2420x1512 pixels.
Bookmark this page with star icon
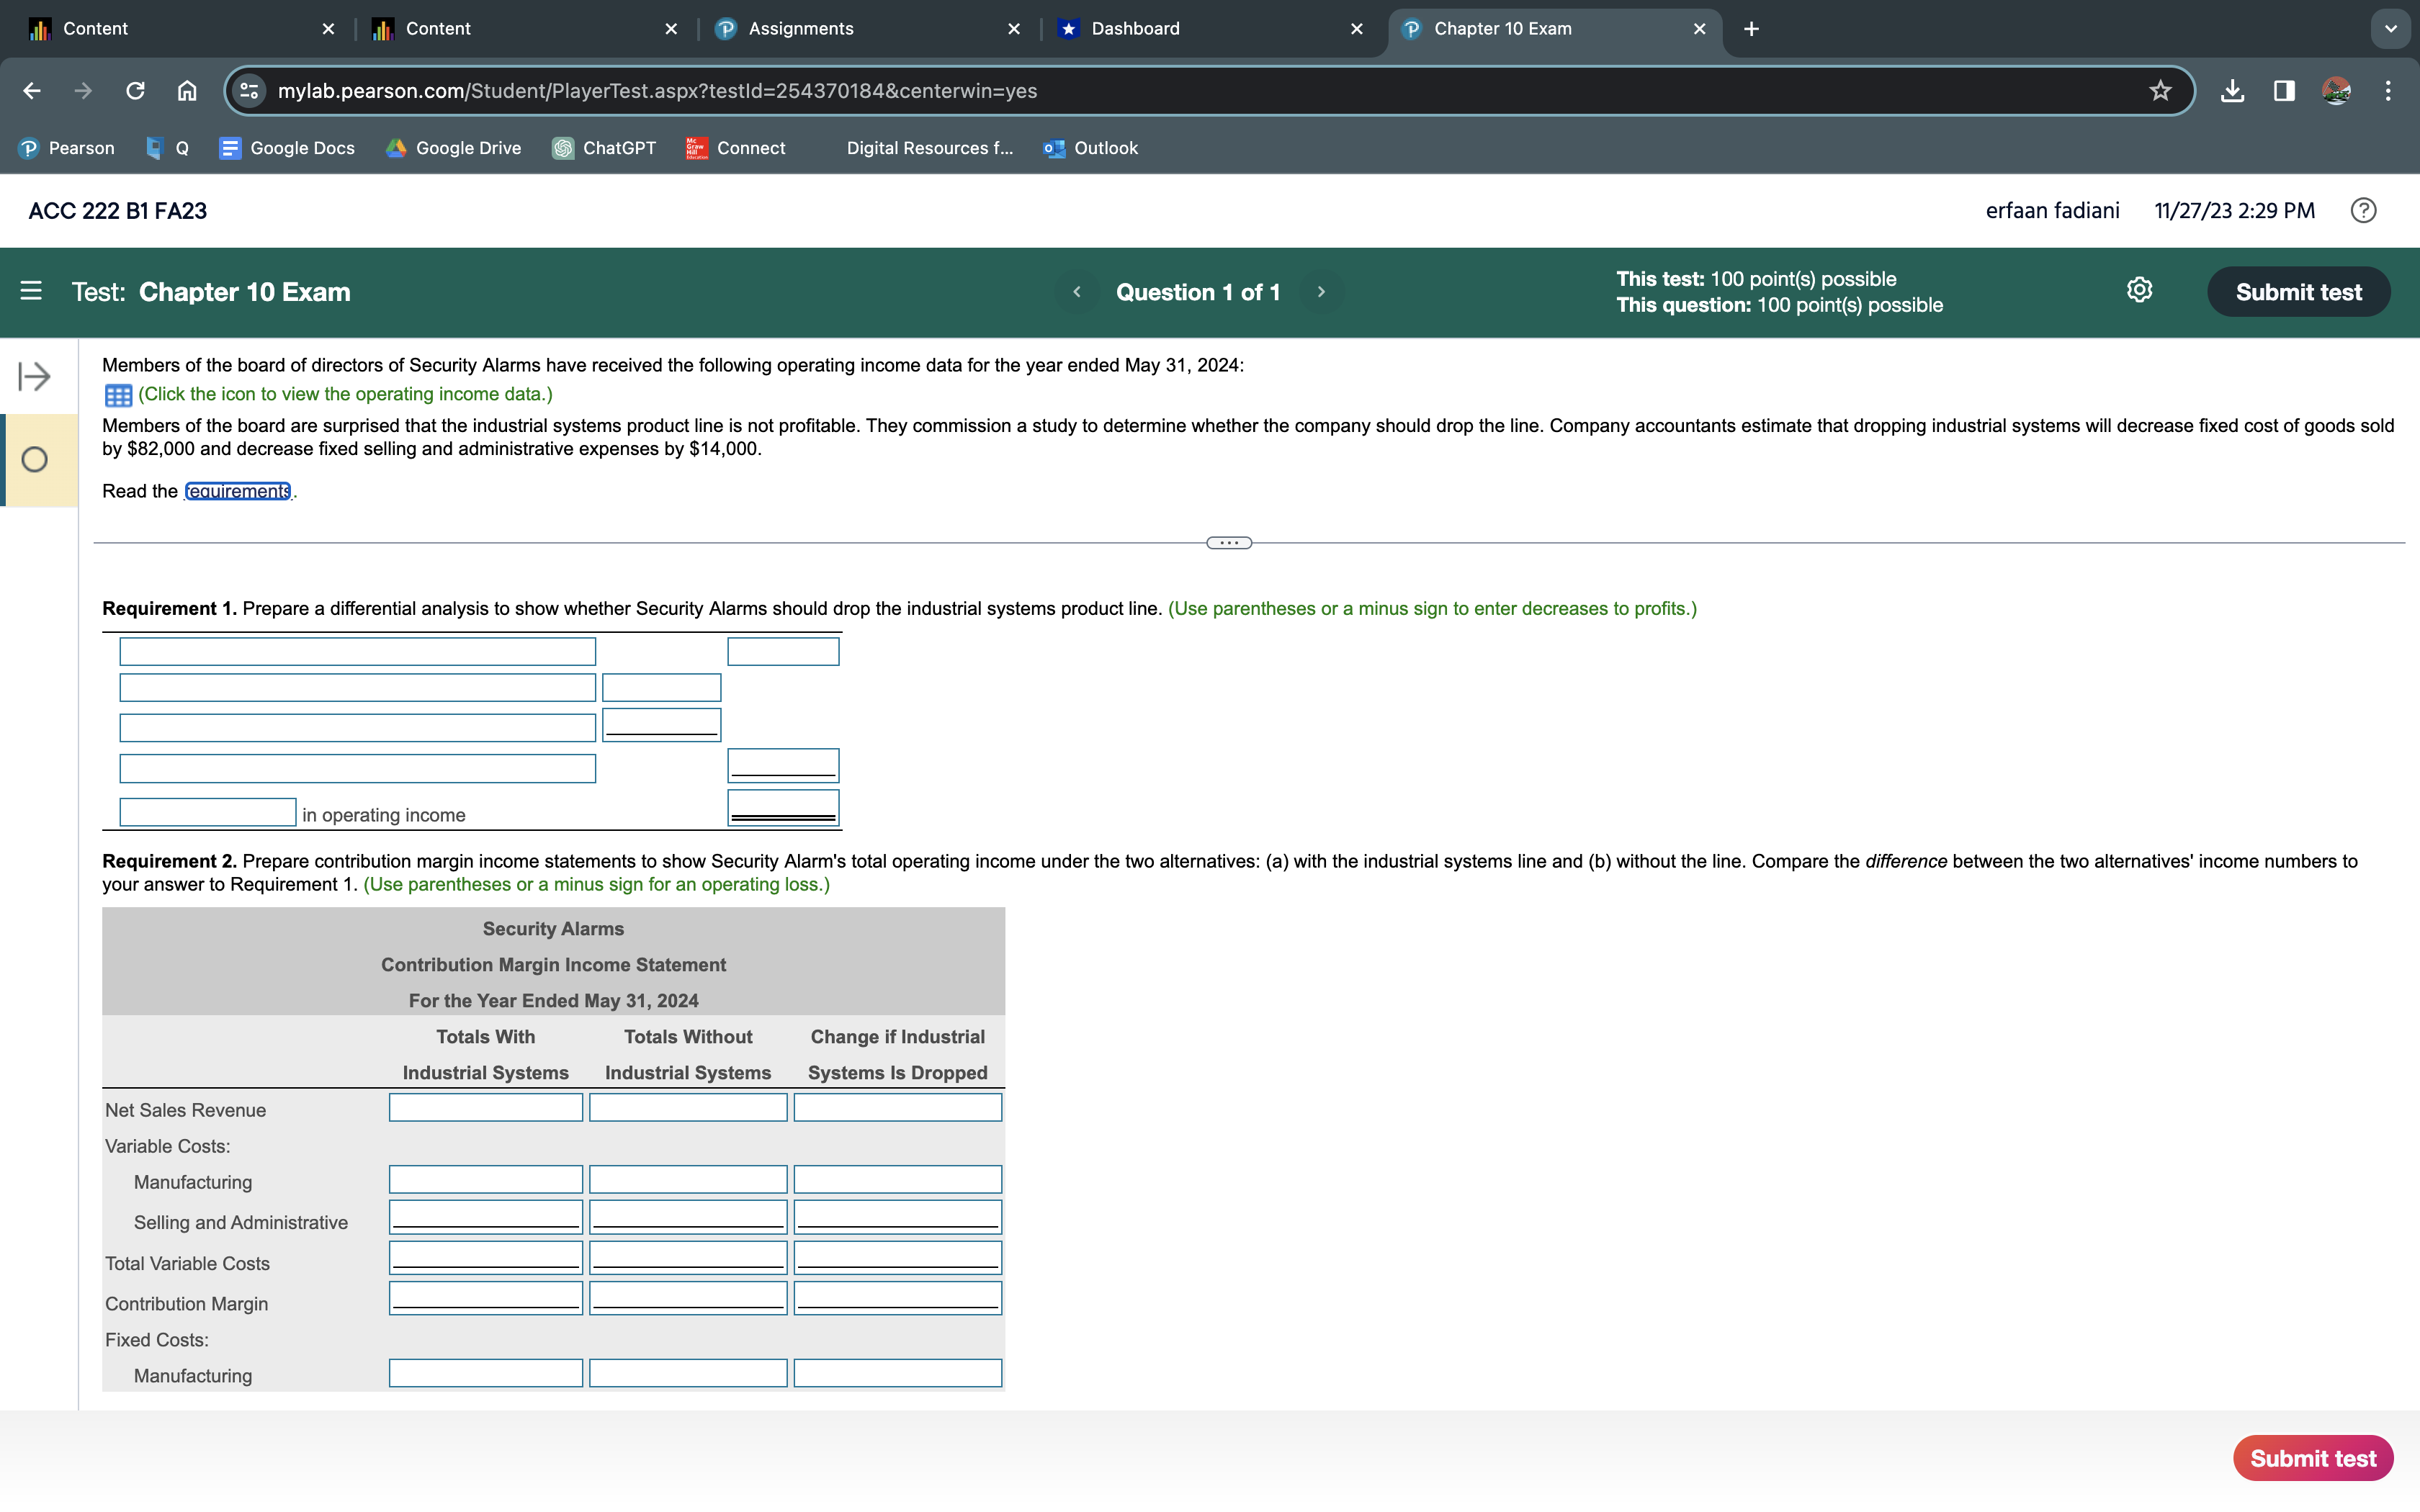pyautogui.click(x=2160, y=91)
